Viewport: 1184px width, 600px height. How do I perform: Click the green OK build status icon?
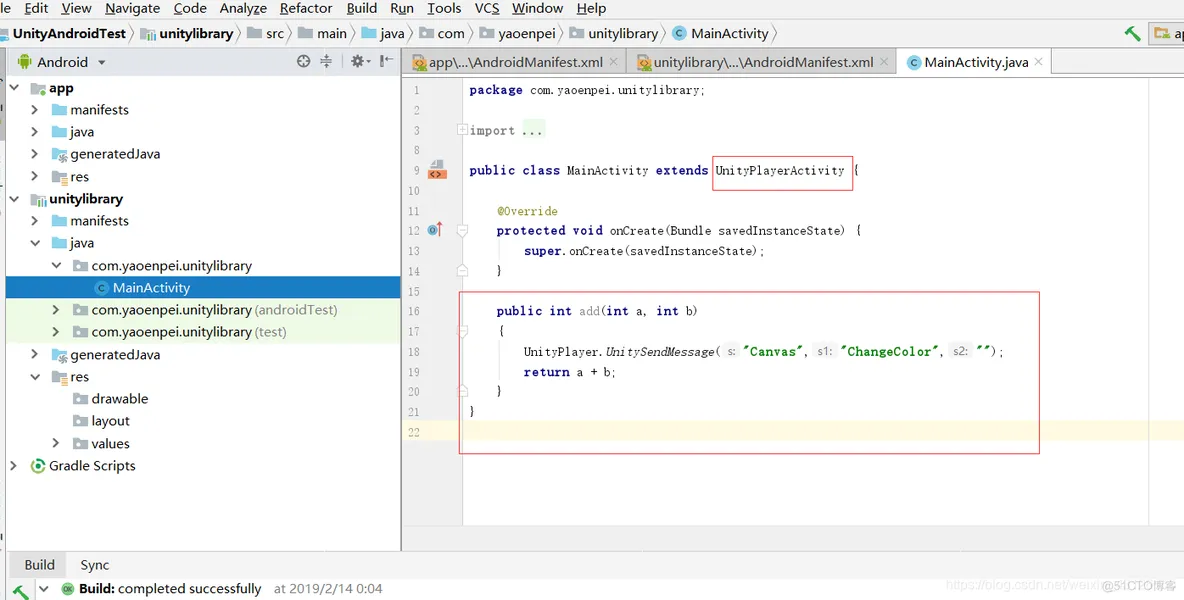pos(68,589)
